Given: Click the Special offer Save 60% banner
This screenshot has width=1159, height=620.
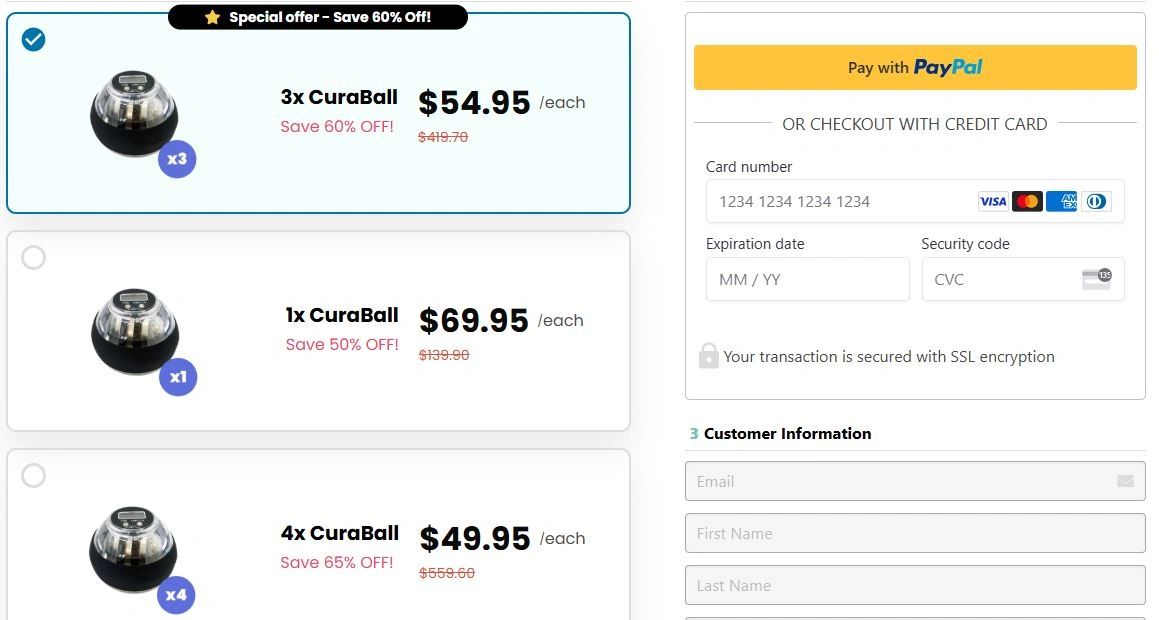Looking at the screenshot, I should (318, 17).
